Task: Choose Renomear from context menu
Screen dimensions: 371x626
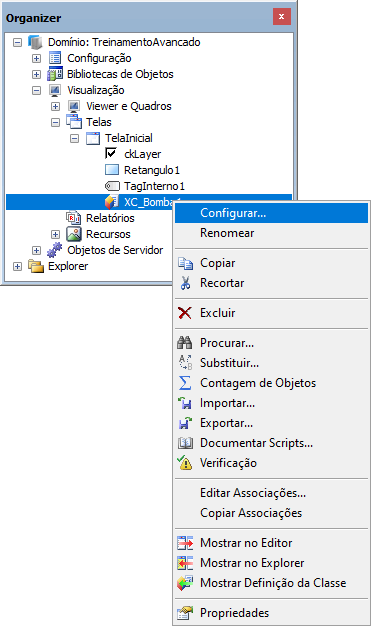Action: coord(272,233)
